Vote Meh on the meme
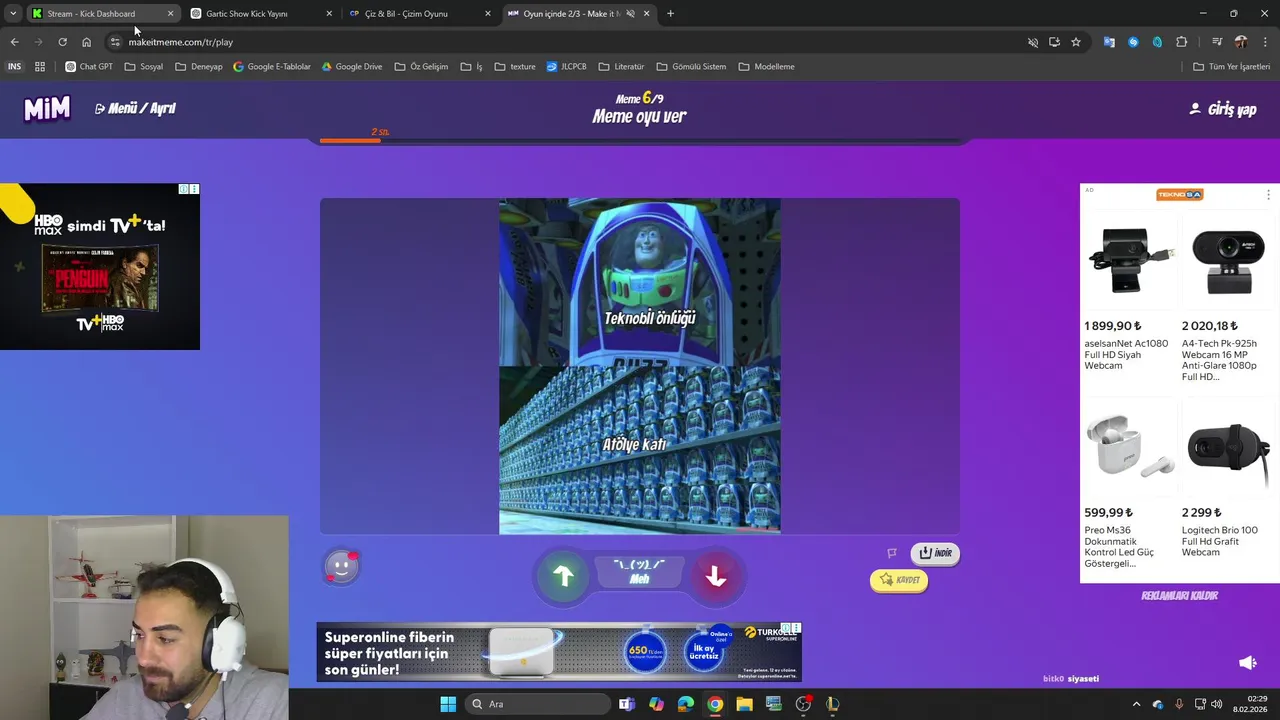 (639, 572)
